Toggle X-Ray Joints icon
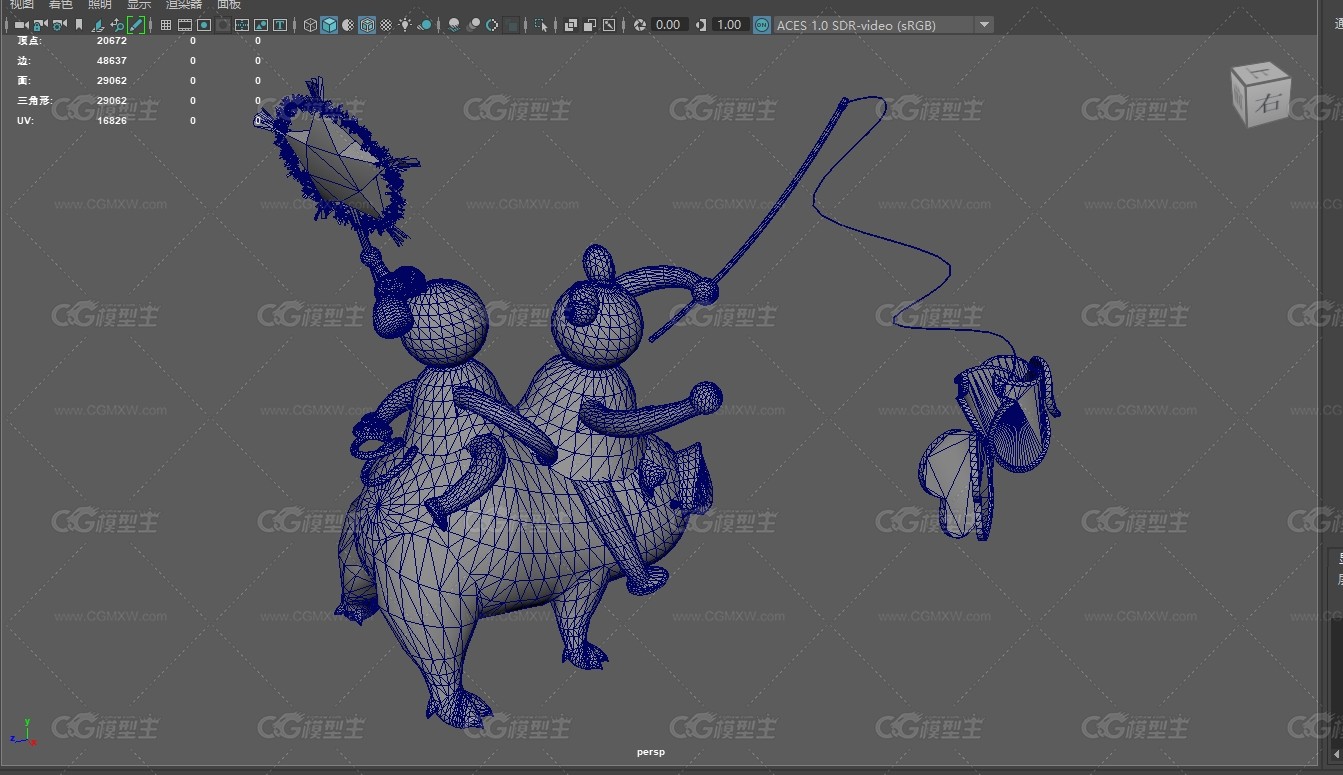 [x=608, y=25]
